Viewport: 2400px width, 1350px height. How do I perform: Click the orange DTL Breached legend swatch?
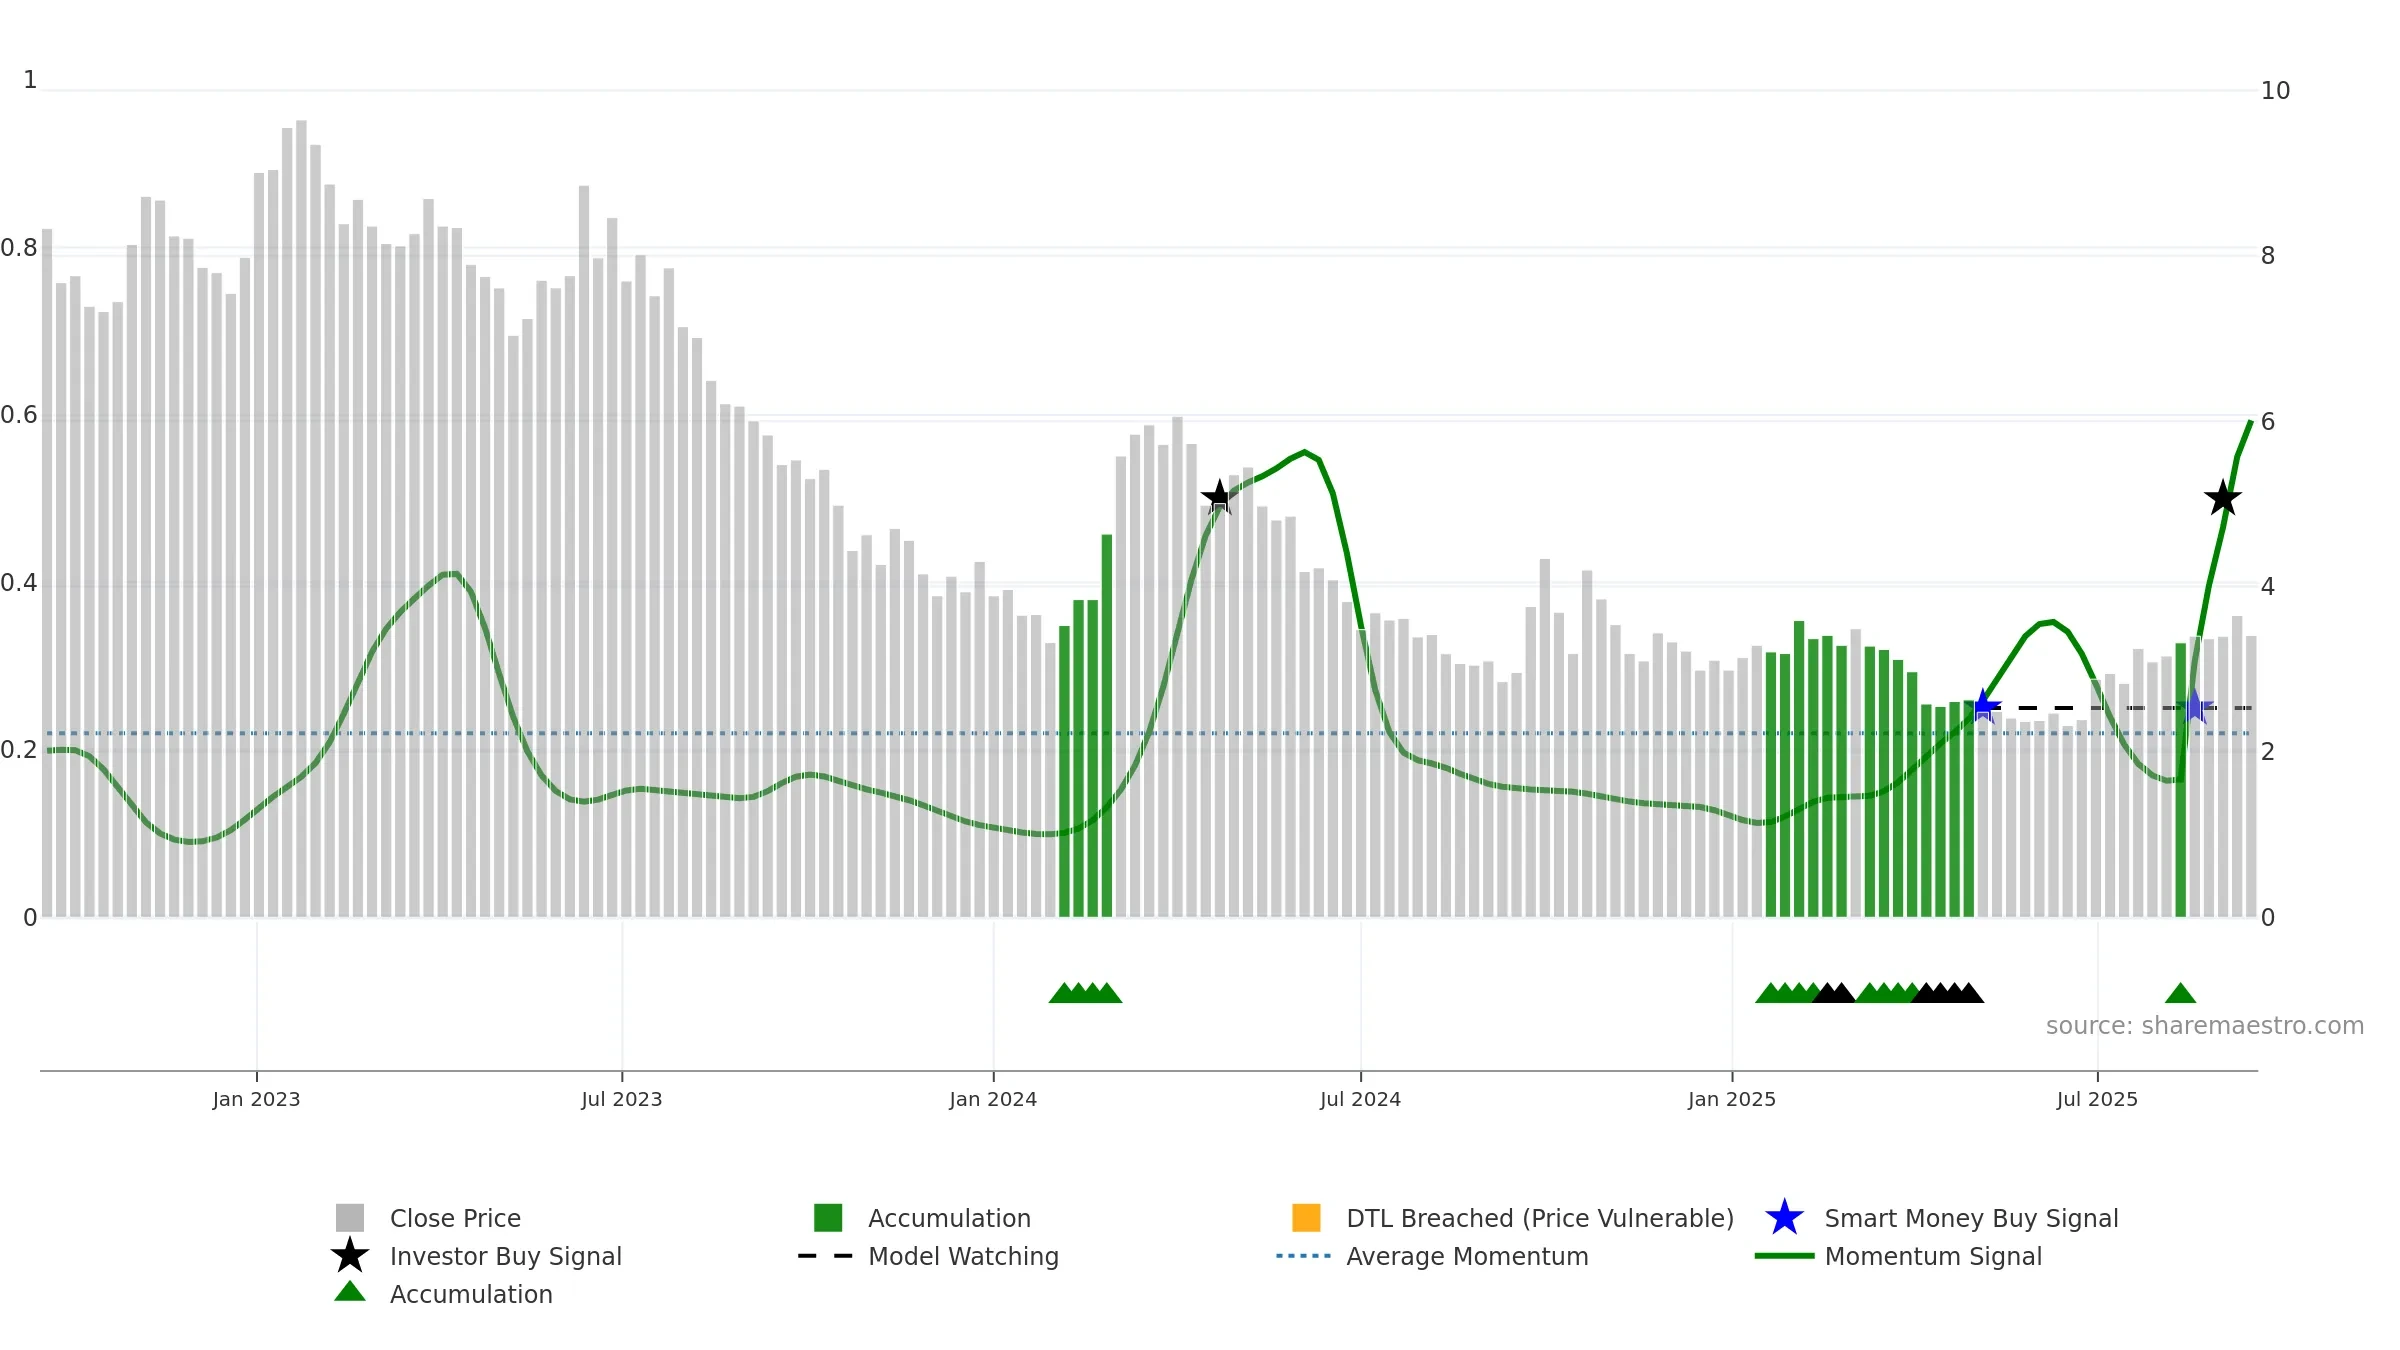[x=1306, y=1218]
